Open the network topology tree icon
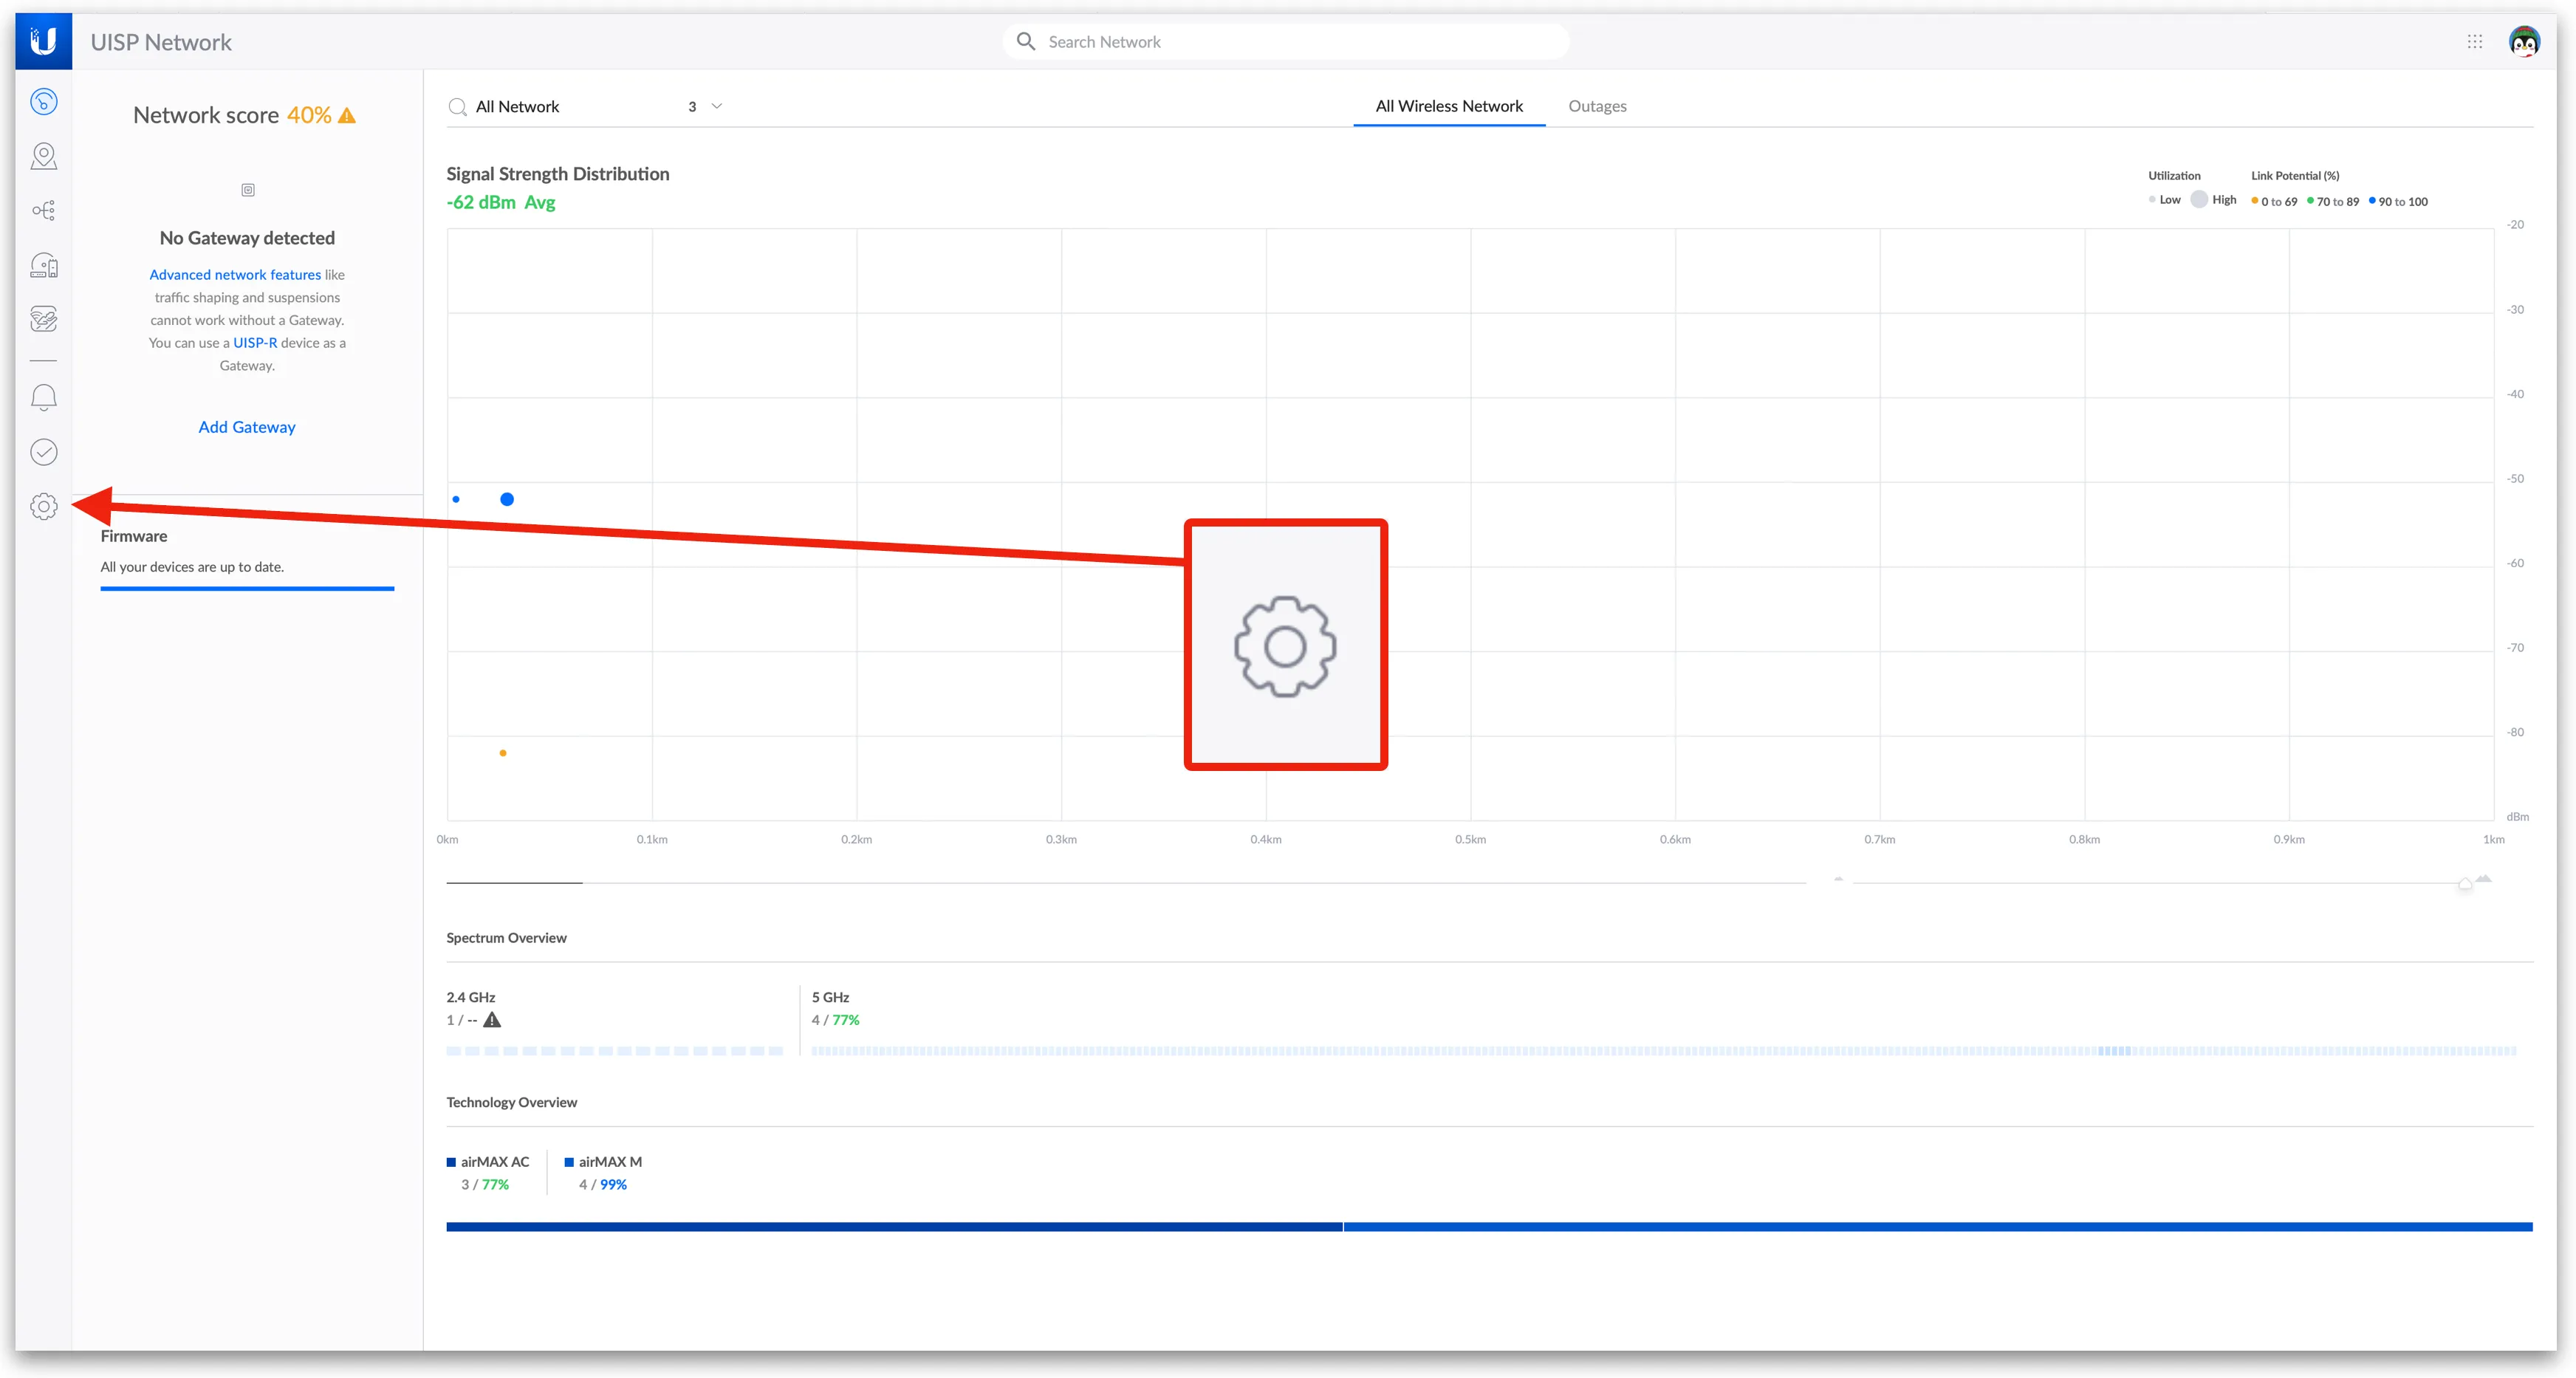2576x1378 pixels. (x=43, y=210)
